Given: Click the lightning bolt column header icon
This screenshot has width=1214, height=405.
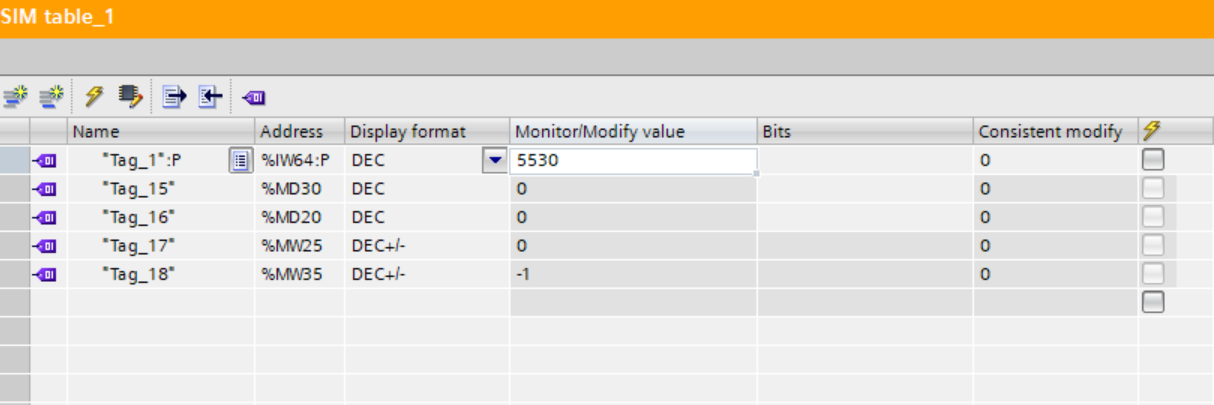Looking at the screenshot, I should (1151, 131).
